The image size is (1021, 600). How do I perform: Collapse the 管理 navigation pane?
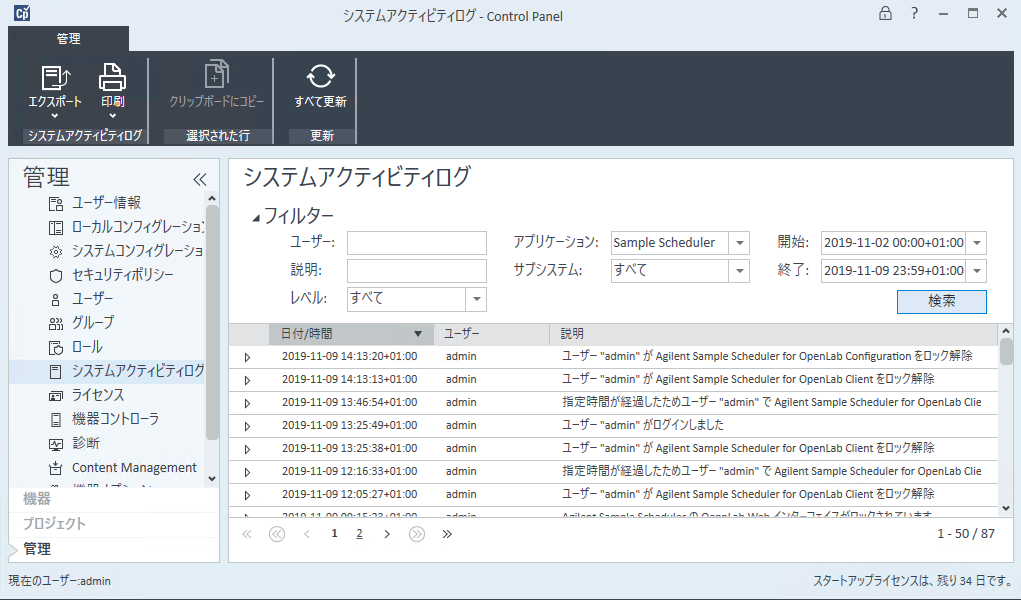[x=199, y=179]
